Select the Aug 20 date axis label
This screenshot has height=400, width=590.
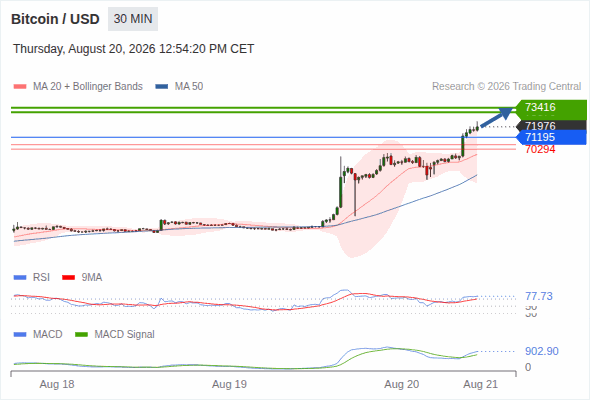pyautogui.click(x=401, y=384)
